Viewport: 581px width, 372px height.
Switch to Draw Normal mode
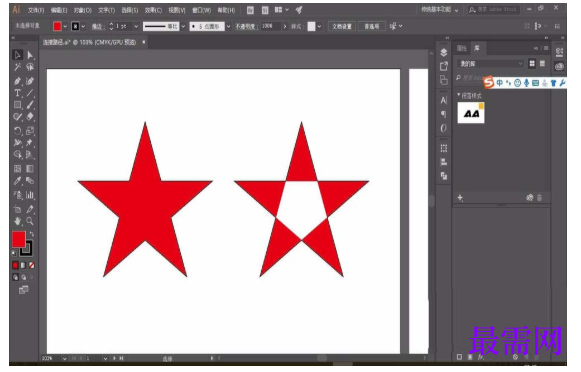pyautogui.click(x=15, y=277)
